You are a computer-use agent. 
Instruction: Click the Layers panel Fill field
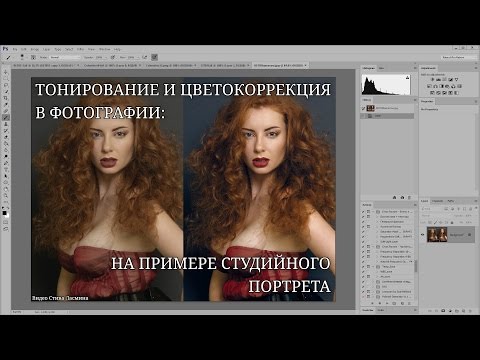point(468,222)
